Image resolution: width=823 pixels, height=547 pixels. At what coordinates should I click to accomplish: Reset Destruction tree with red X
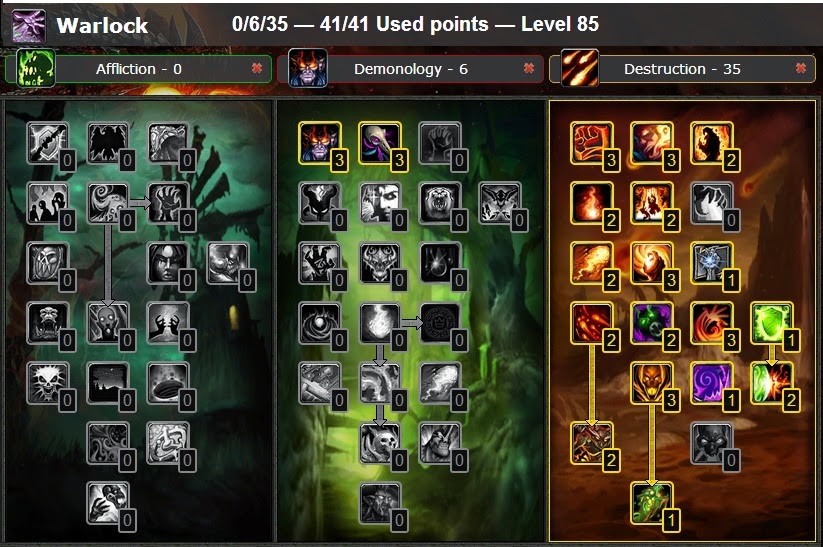[x=800, y=68]
